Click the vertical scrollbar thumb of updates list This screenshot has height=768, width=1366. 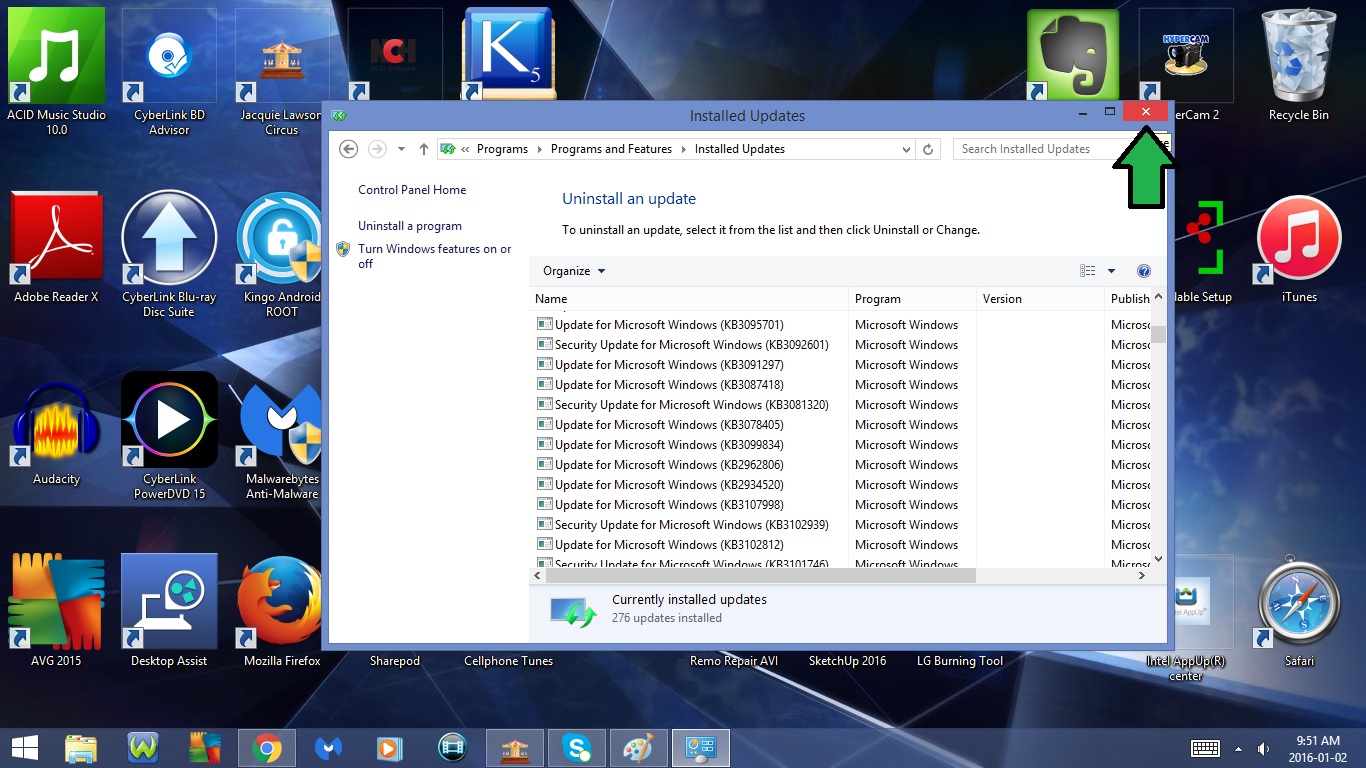coord(1159,333)
